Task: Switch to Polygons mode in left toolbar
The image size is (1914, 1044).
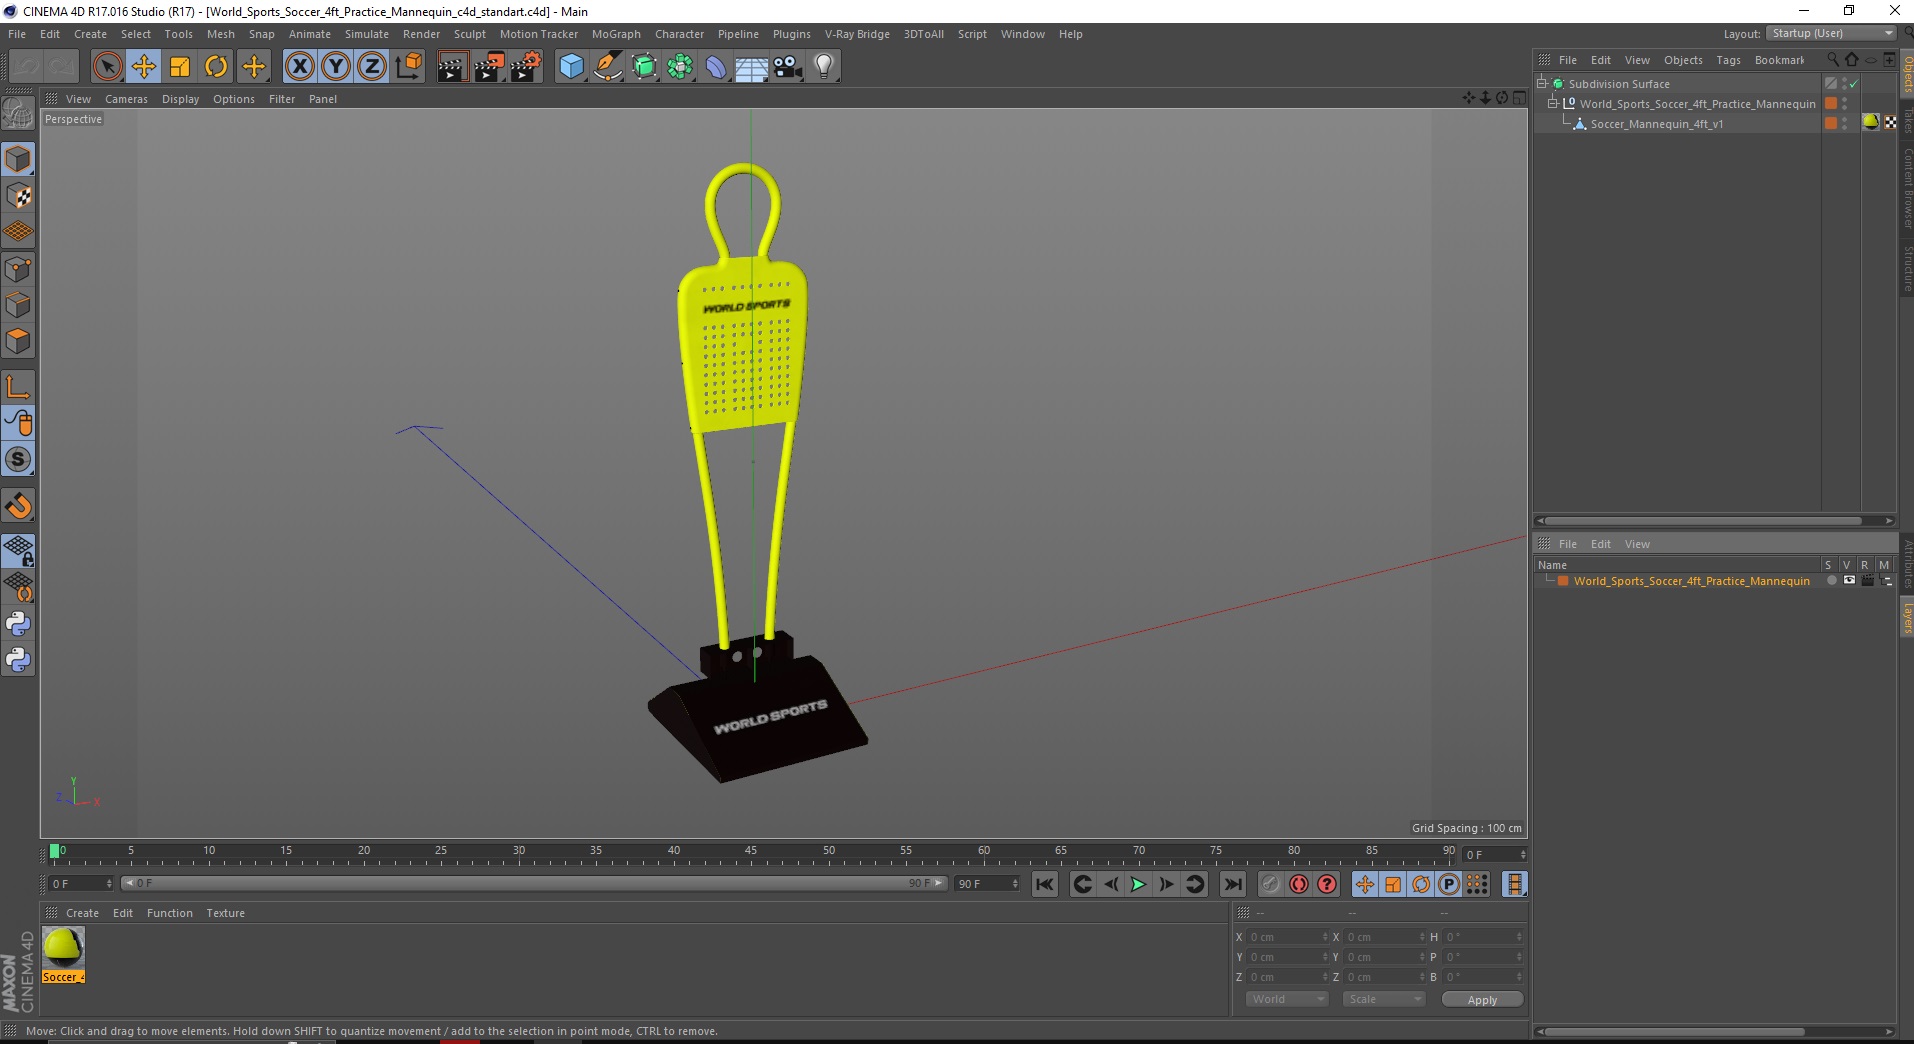Action: pos(18,341)
